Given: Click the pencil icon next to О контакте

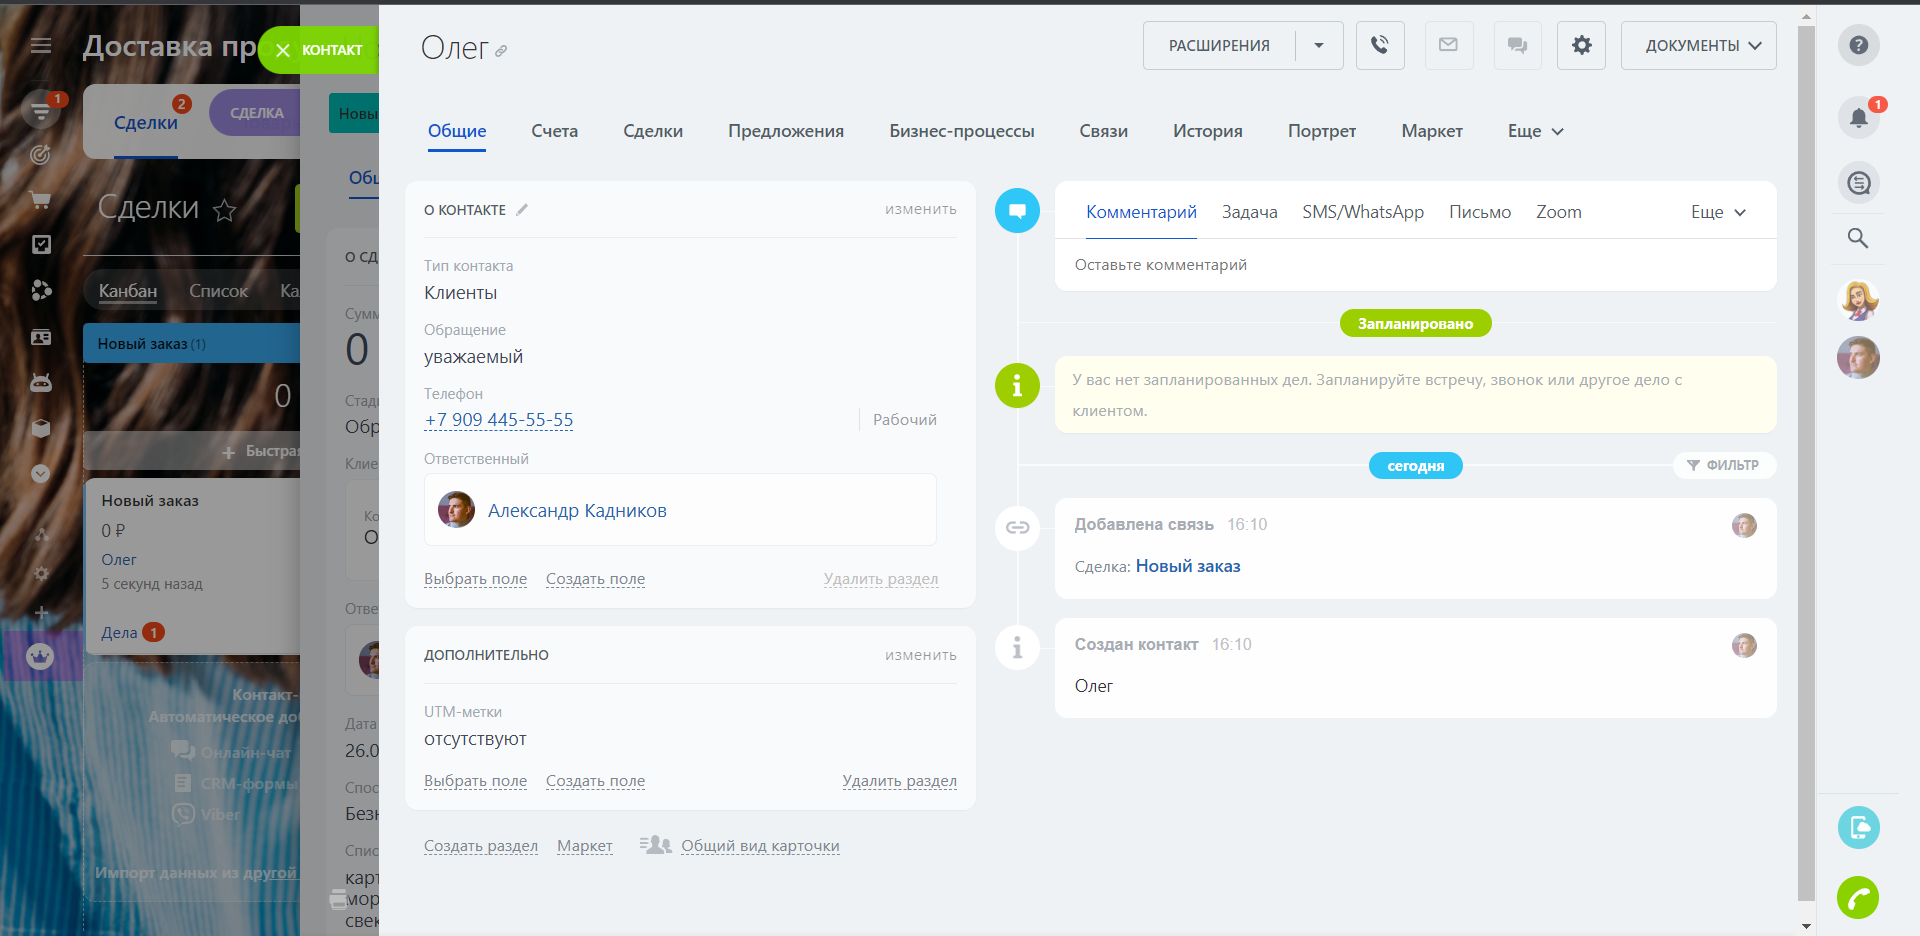Looking at the screenshot, I should 522,210.
